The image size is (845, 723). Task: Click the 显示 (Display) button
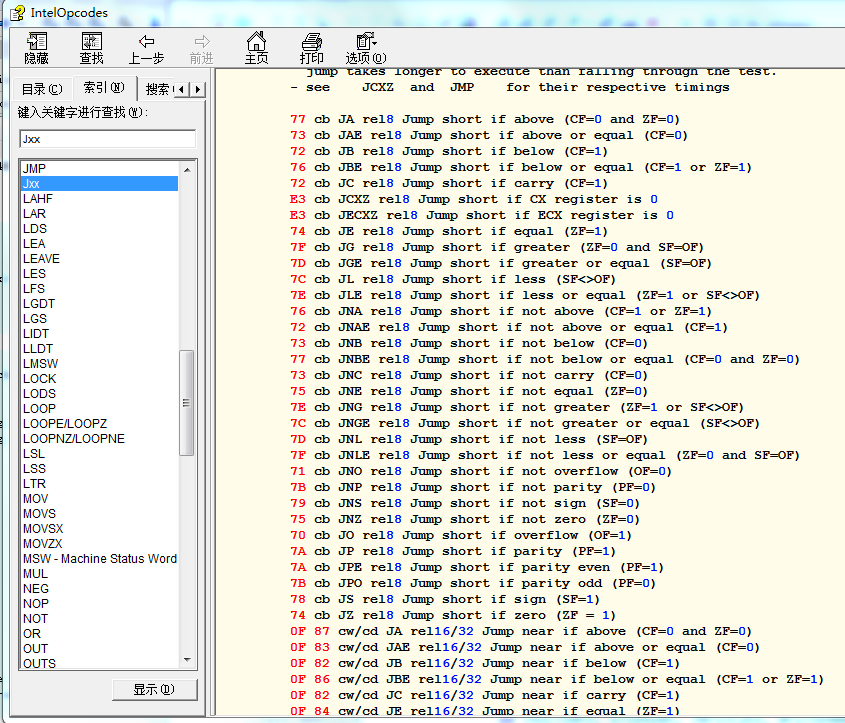point(155,690)
